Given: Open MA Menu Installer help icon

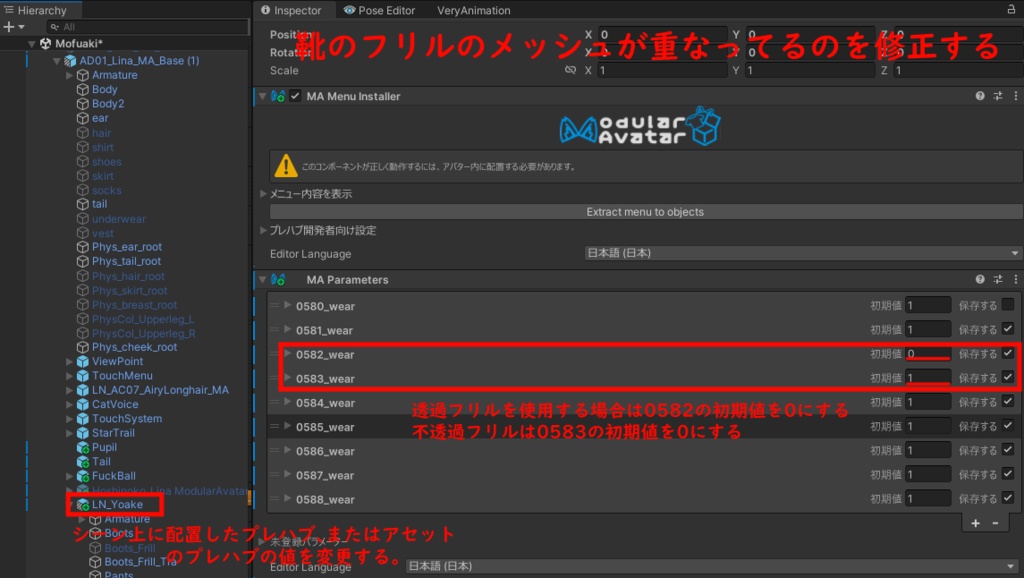Looking at the screenshot, I should tap(980, 96).
